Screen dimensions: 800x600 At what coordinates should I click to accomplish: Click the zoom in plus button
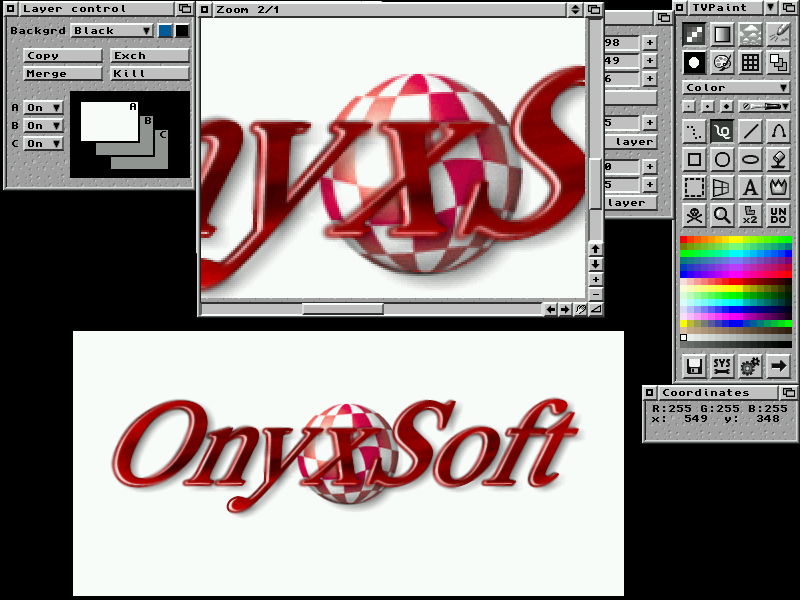pos(595,280)
